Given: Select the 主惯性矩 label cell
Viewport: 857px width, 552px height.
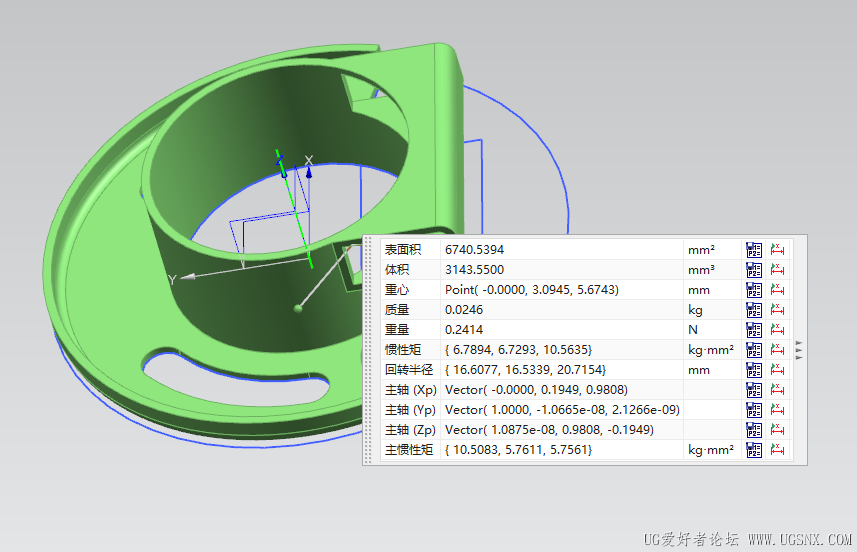Looking at the screenshot, I should [x=410, y=450].
